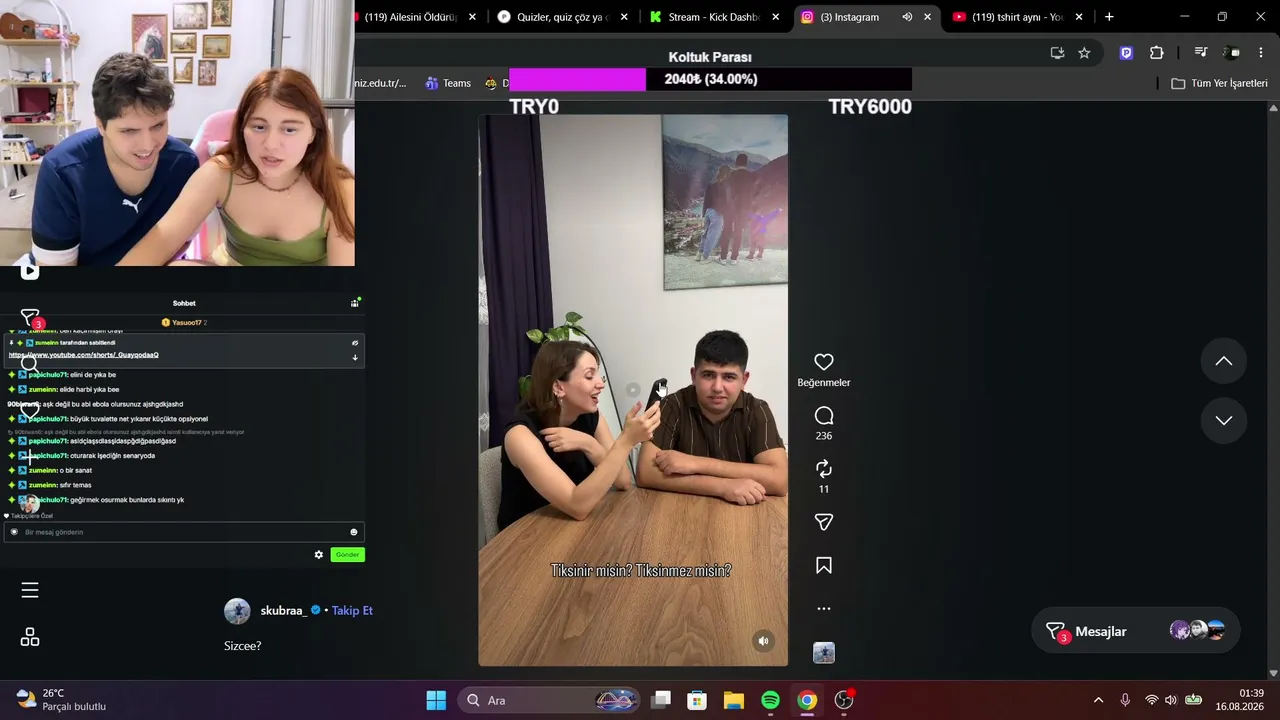Click the Koltuk Parası donation progress bar

click(x=710, y=79)
